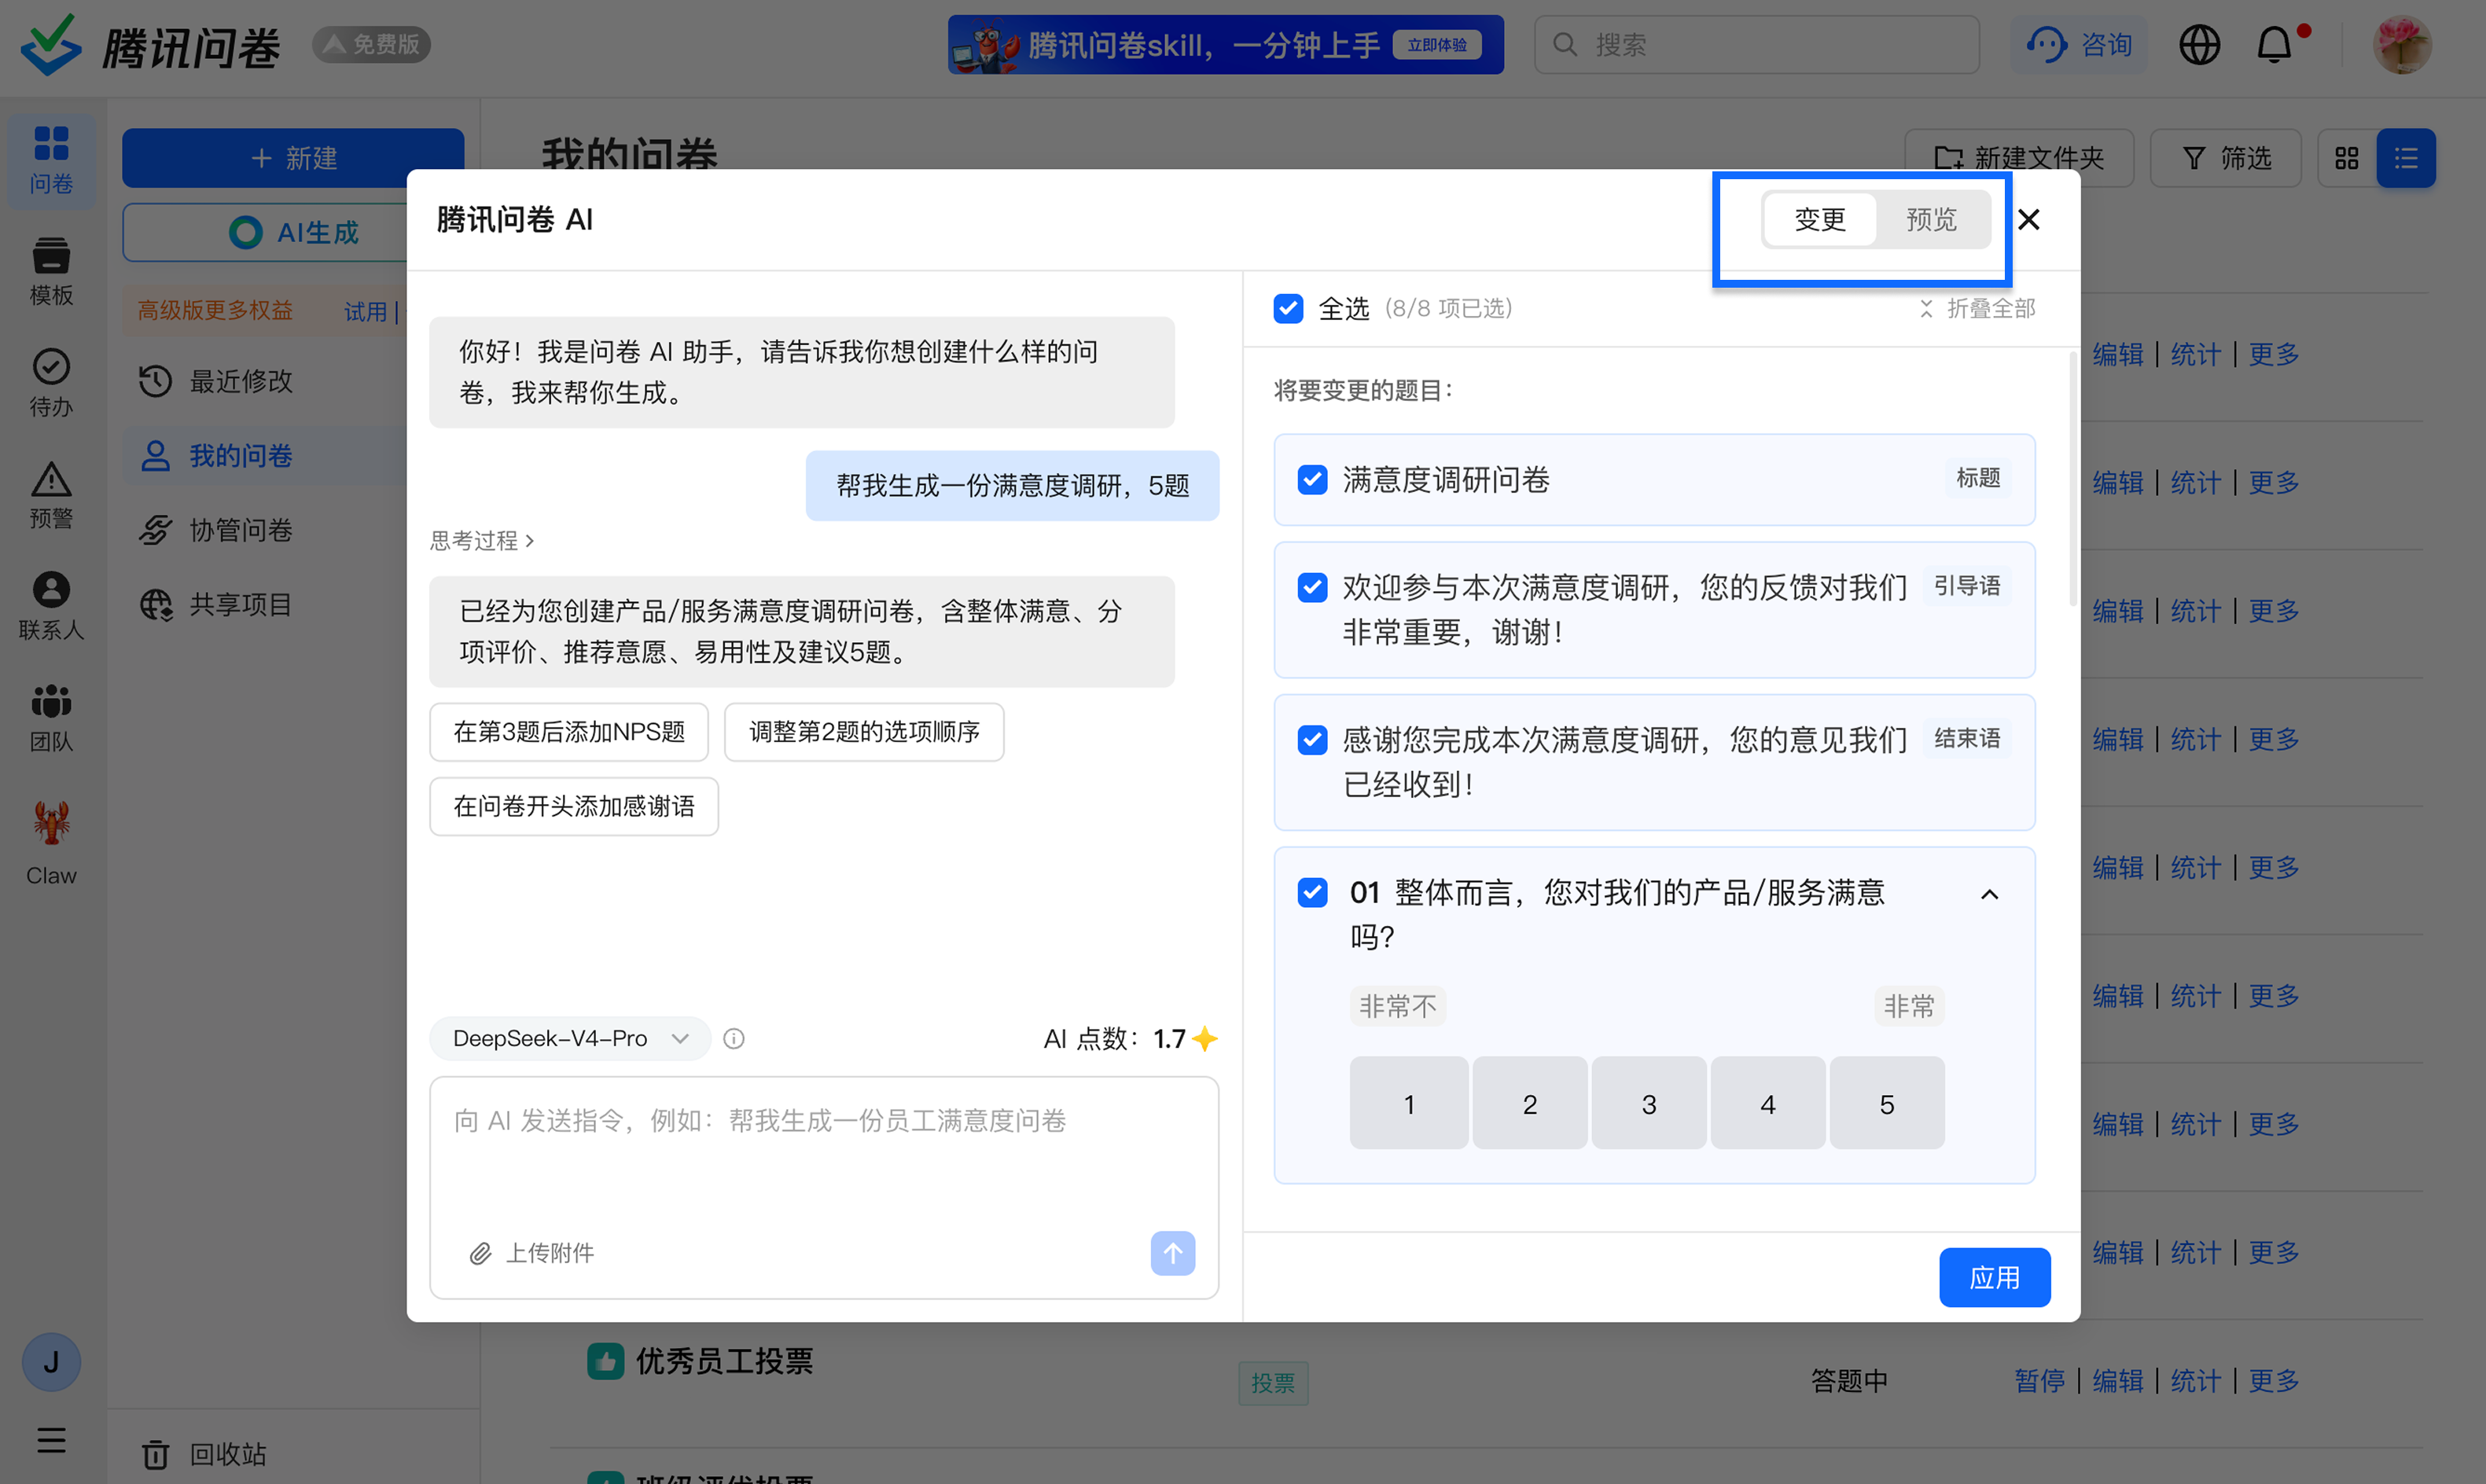
Task: Uncheck the 感谢您完成本次满意度调研 closing item
Action: coord(1312,740)
